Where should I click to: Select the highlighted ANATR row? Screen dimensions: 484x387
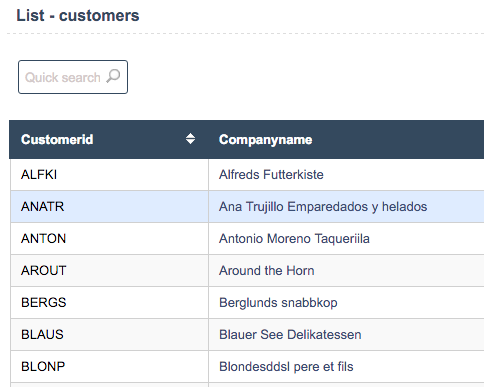pyautogui.click(x=247, y=207)
